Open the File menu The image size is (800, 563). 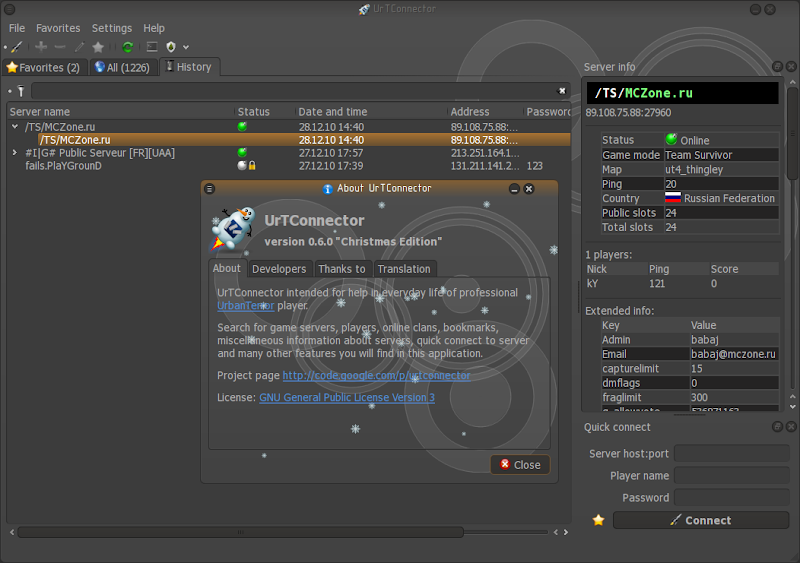(x=17, y=28)
